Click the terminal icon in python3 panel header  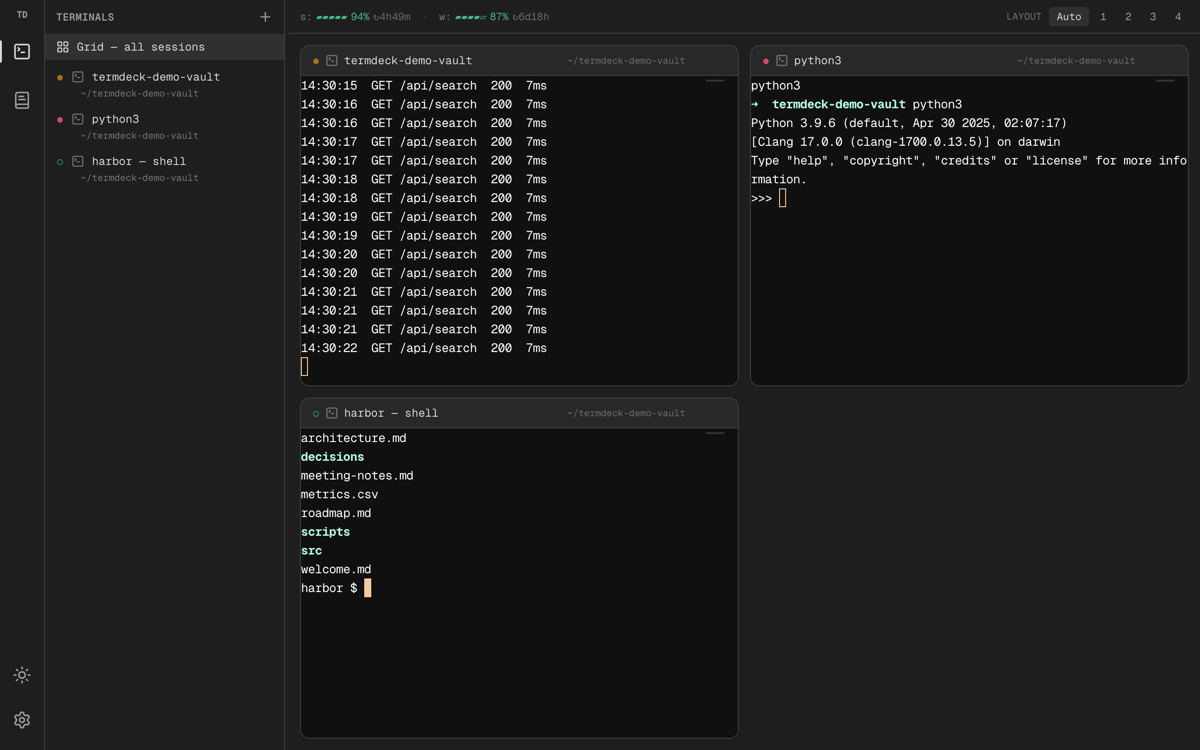tap(782, 61)
